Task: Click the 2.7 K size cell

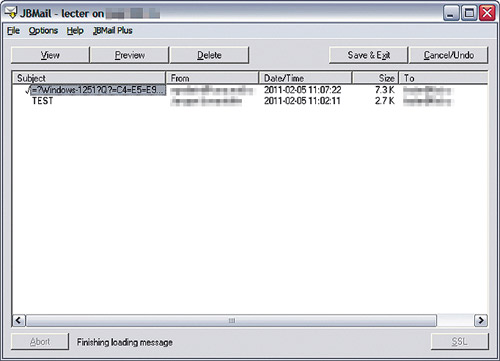Action: click(x=385, y=101)
